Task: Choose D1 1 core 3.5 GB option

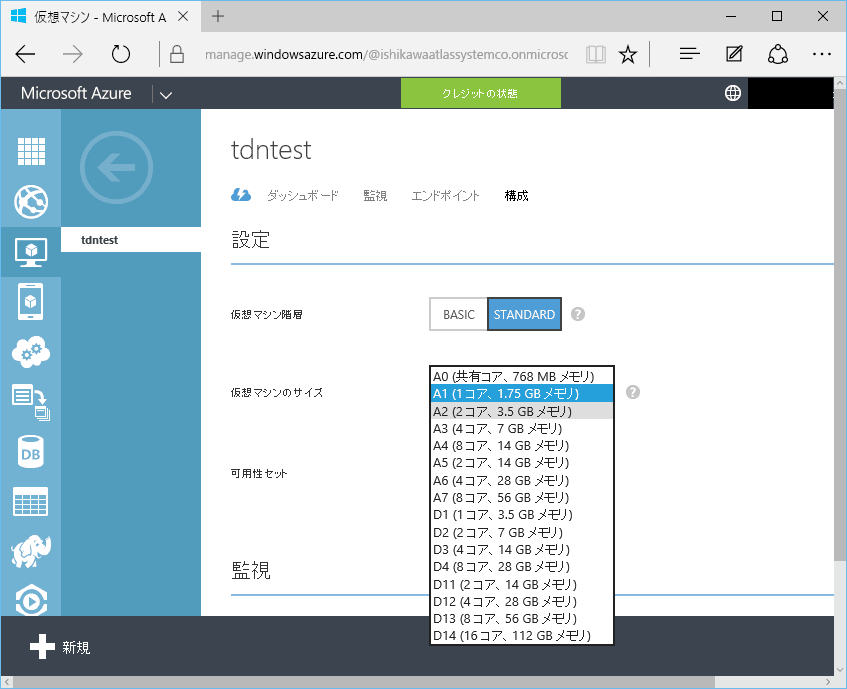Action: click(522, 515)
